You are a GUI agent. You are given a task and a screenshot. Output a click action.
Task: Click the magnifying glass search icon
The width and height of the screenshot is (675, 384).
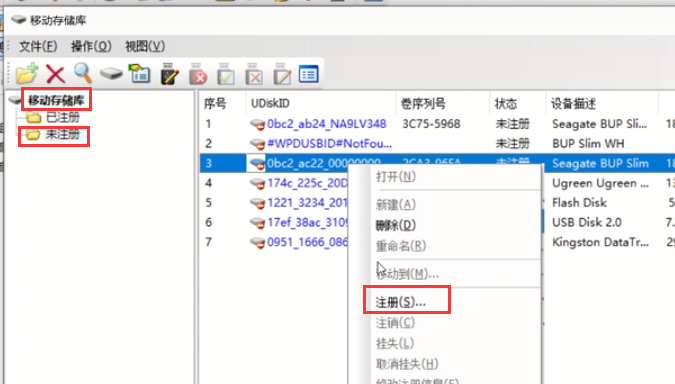pyautogui.click(x=83, y=74)
